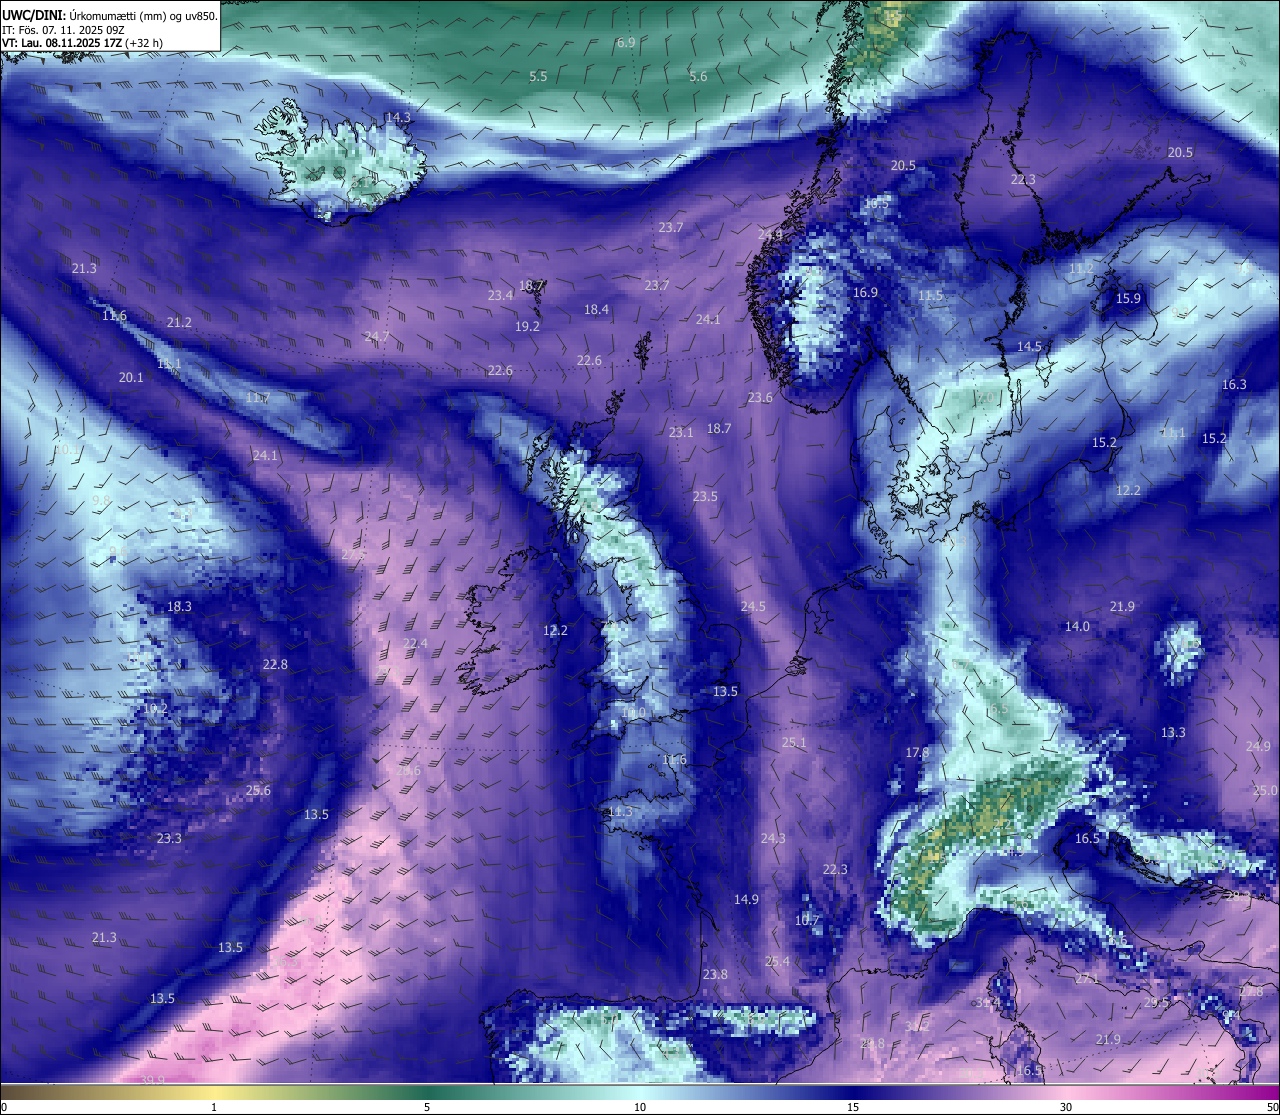Click the color scale tick label 10

pyautogui.click(x=640, y=1107)
